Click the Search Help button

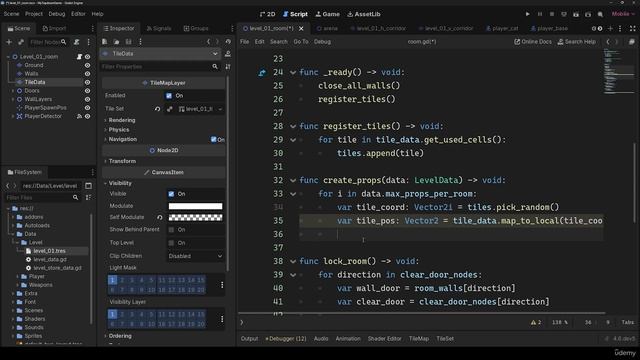pyautogui.click(x=577, y=42)
